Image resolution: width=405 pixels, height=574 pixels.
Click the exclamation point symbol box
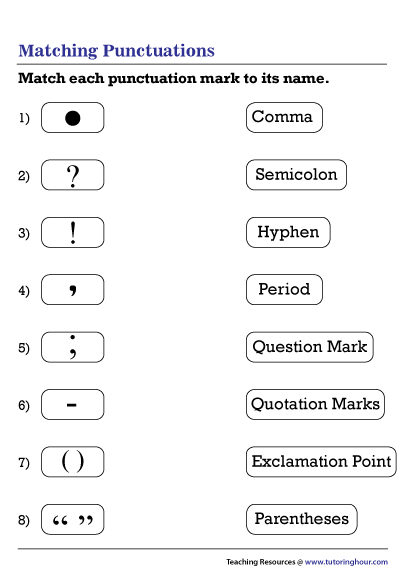click(x=73, y=232)
